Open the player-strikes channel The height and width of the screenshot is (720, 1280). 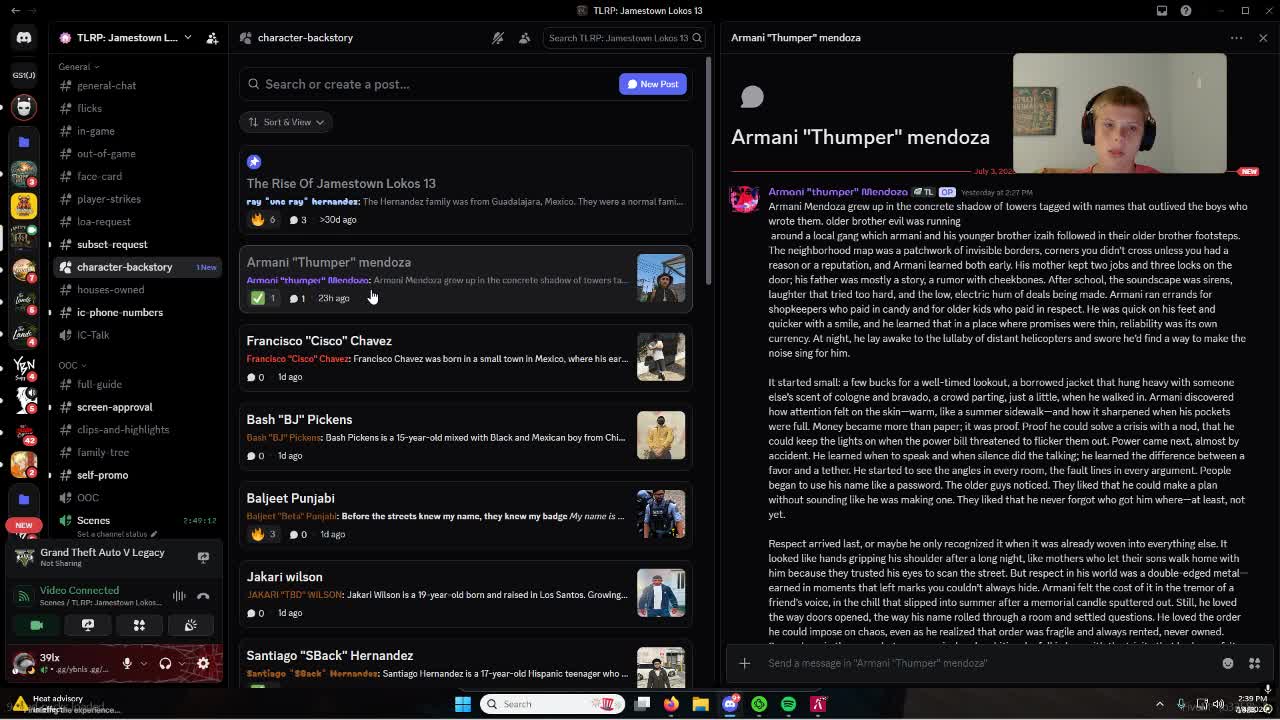[x=139, y=199]
